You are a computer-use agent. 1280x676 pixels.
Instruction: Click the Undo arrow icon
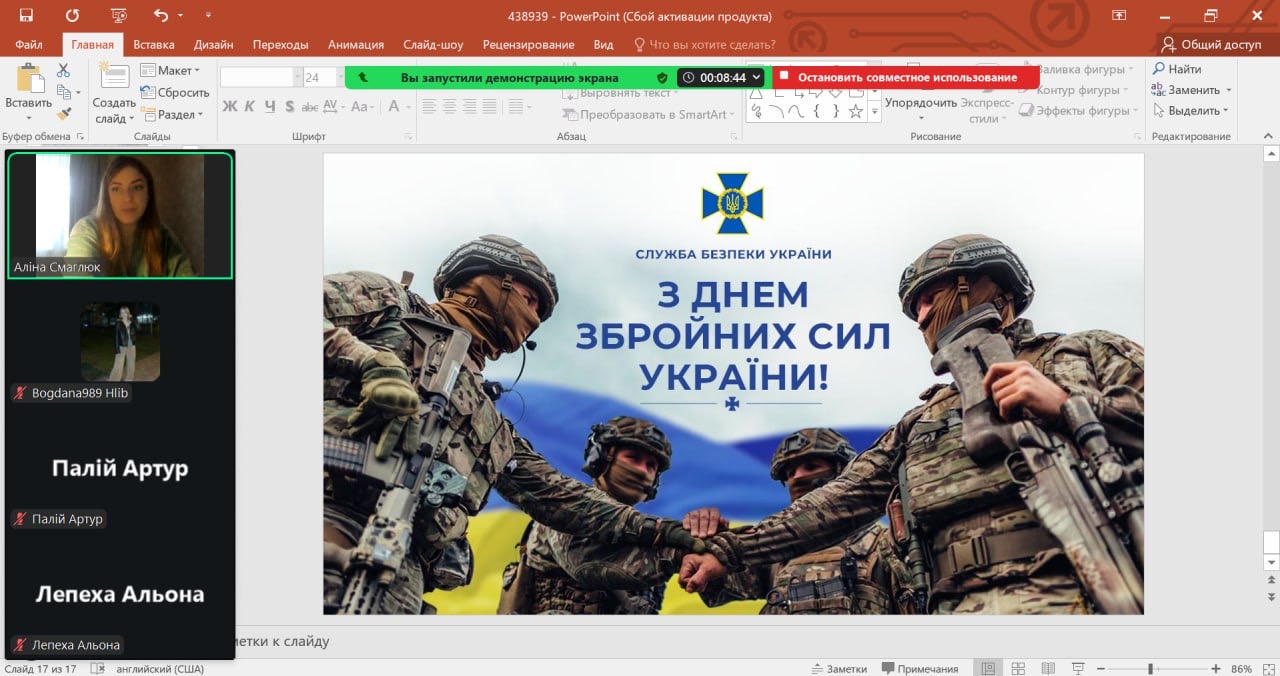161,15
